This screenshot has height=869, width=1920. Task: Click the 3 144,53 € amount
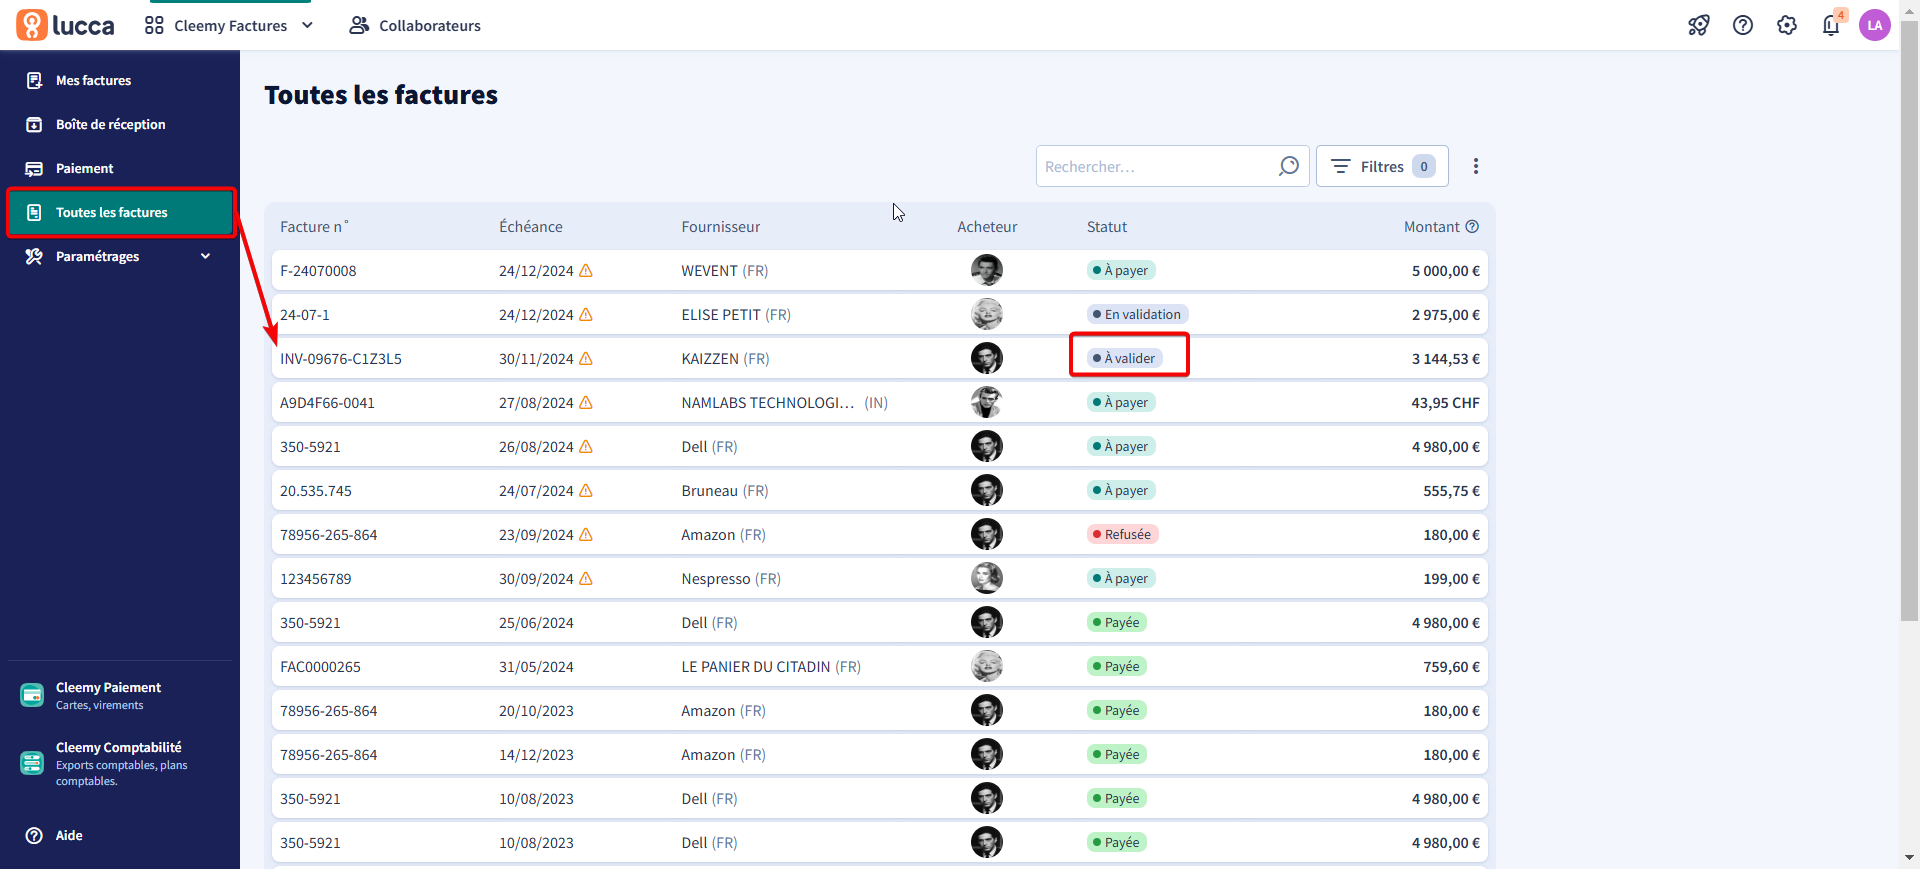coord(1445,359)
